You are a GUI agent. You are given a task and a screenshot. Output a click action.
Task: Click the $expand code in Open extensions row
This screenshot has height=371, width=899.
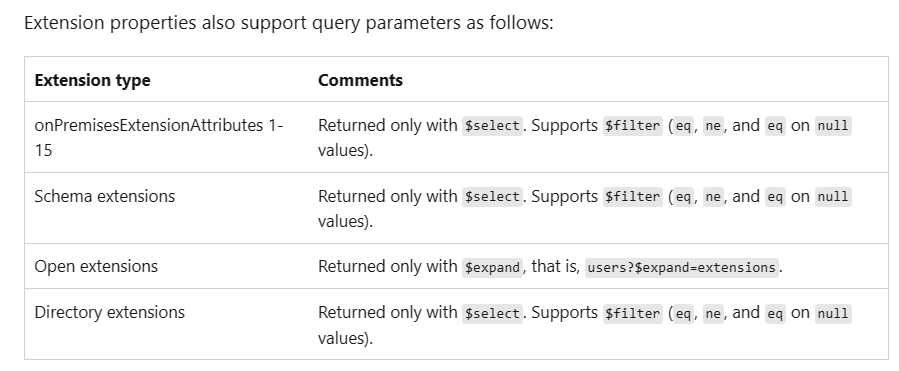(493, 267)
